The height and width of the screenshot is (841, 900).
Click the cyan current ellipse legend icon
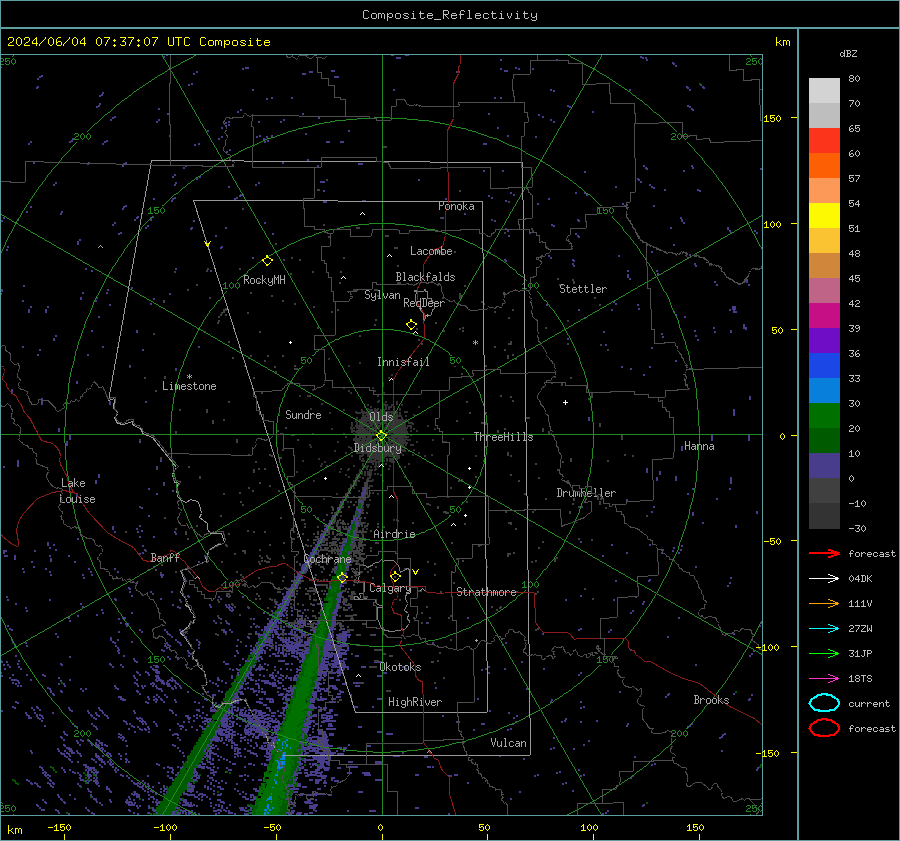(824, 703)
